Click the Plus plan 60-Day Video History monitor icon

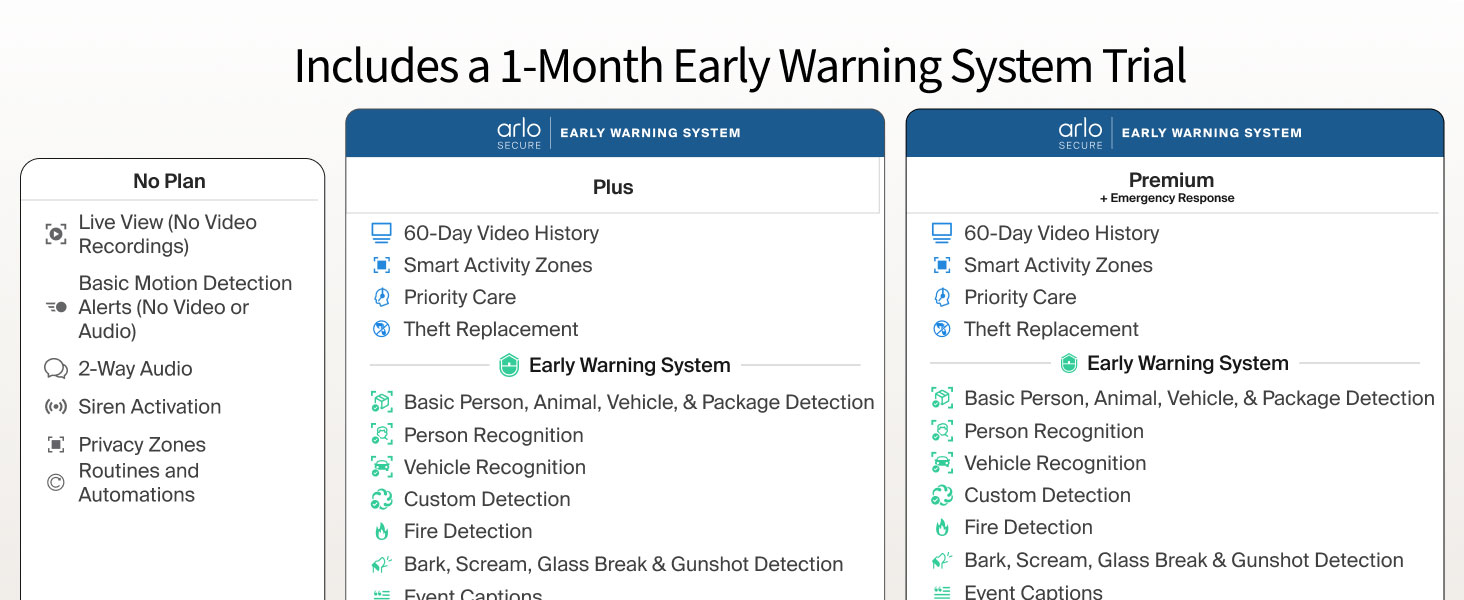pyautogui.click(x=381, y=233)
